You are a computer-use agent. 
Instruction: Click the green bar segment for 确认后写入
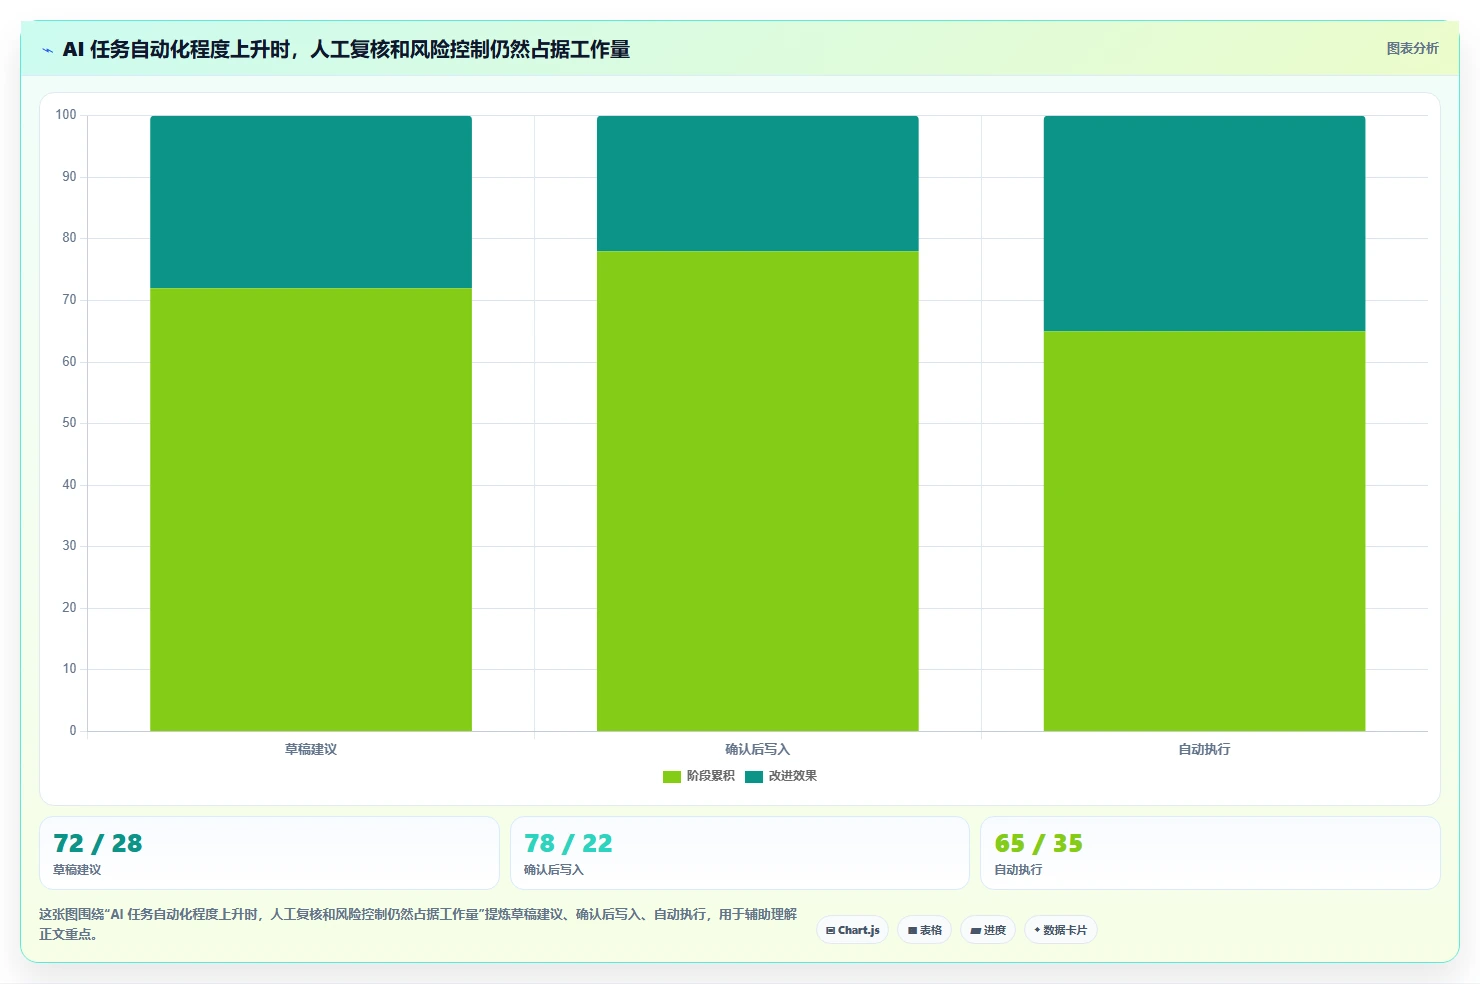pyautogui.click(x=757, y=491)
